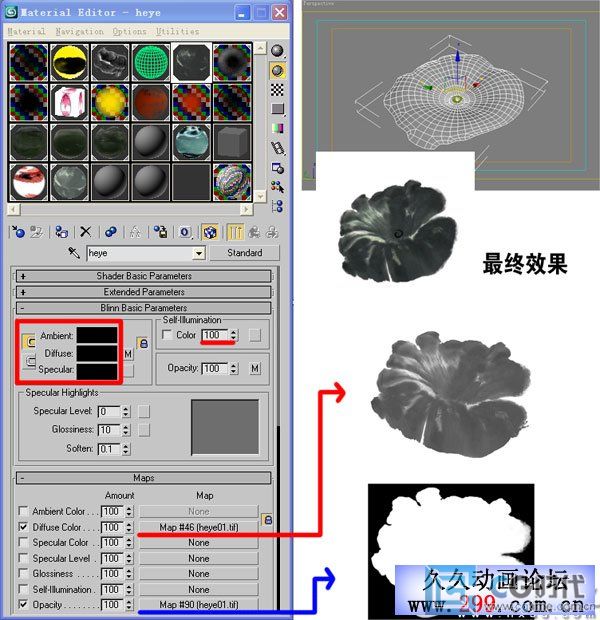600x620 pixels.
Task: Toggle the Backlight icon in side toolbar
Action: (277, 71)
